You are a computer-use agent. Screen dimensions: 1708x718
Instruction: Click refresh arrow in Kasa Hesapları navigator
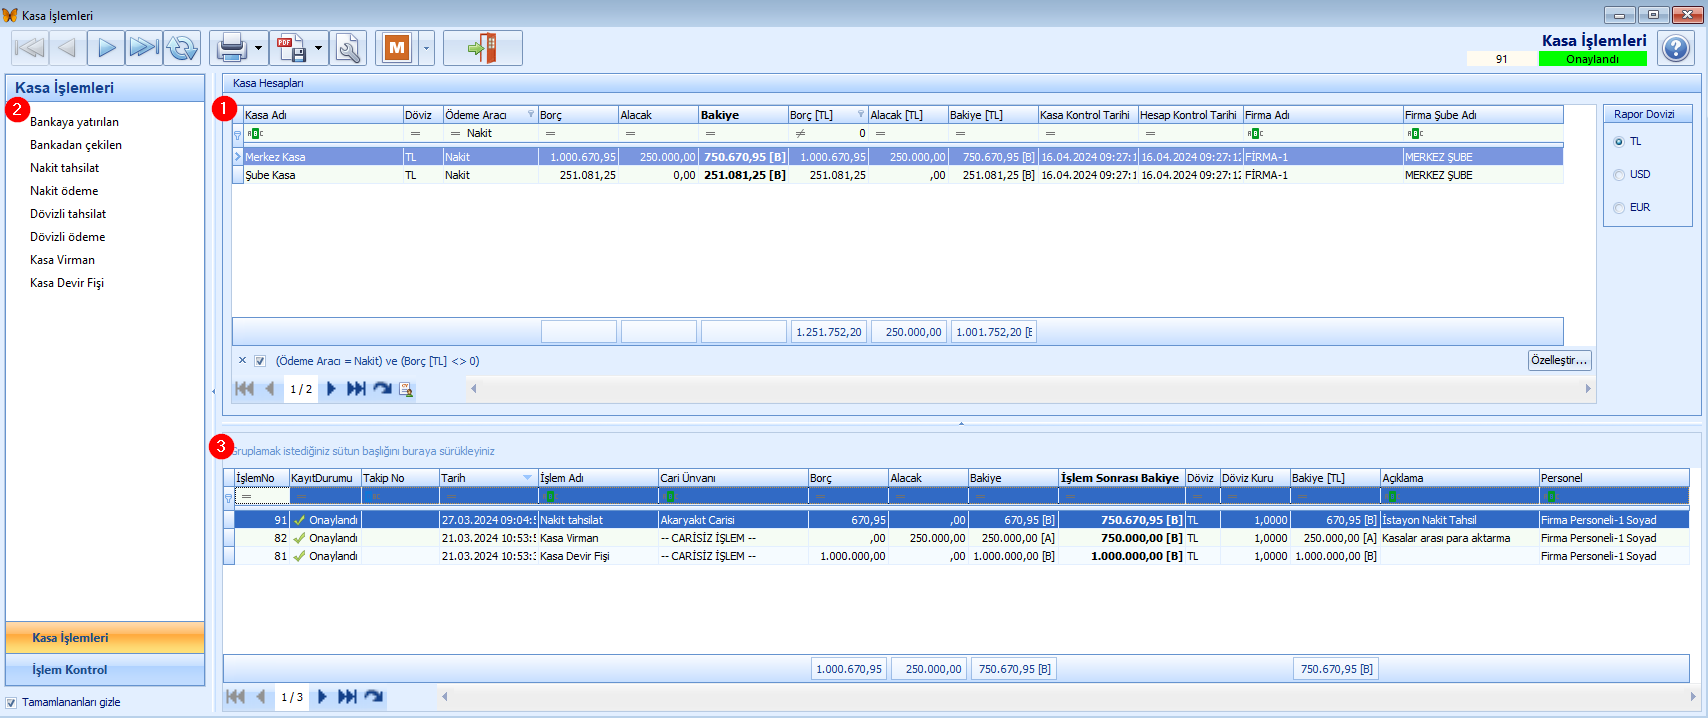pyautogui.click(x=382, y=389)
